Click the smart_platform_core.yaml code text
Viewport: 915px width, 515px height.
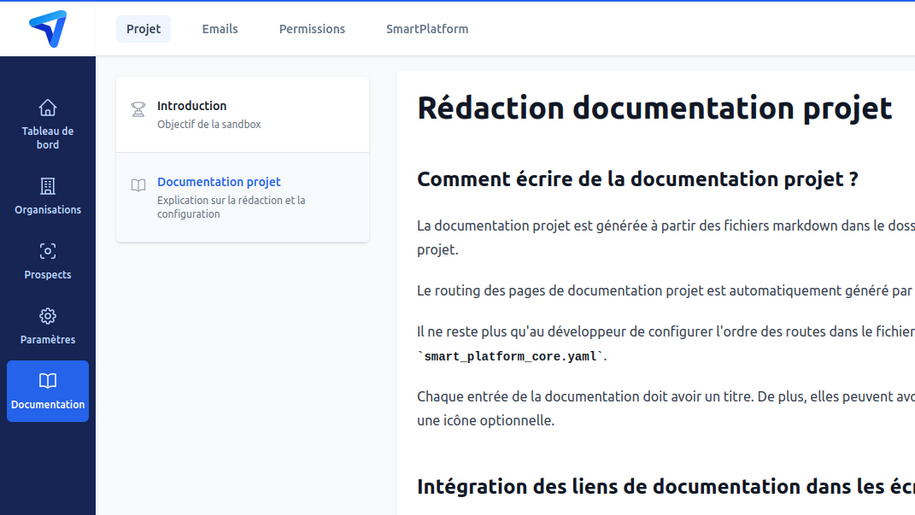(x=511, y=356)
